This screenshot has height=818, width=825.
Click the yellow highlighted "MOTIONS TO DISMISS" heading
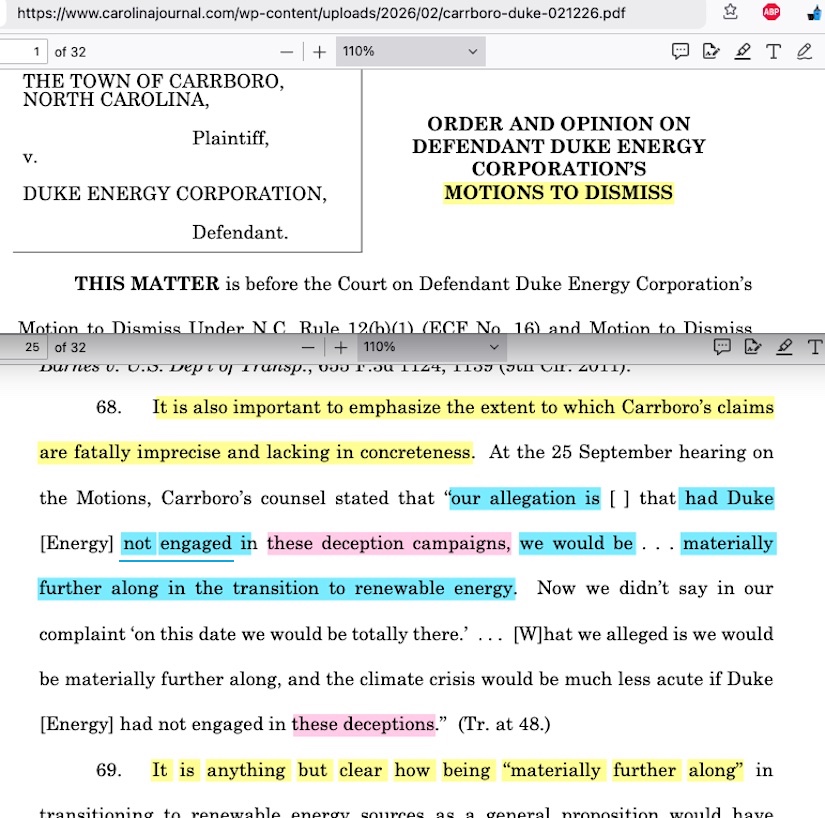(559, 192)
